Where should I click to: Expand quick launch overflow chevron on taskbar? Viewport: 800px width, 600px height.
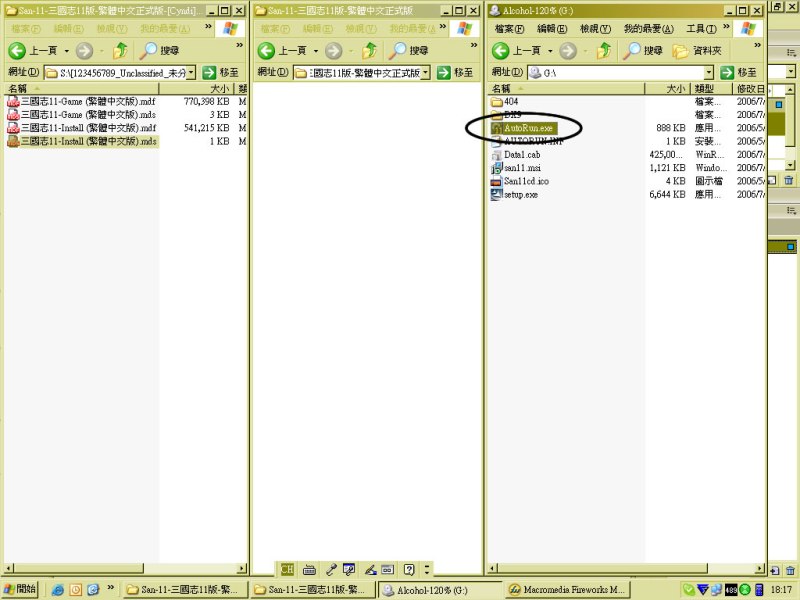110,588
